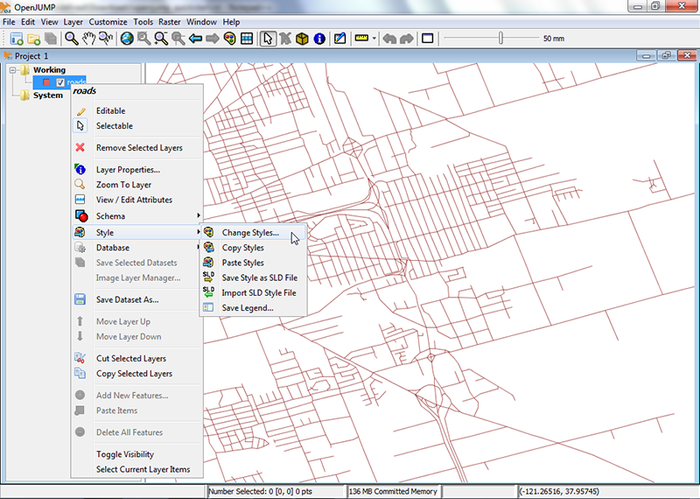Image resolution: width=700 pixels, height=499 pixels.
Task: Click the Project 1 window title
Action: click(x=31, y=56)
